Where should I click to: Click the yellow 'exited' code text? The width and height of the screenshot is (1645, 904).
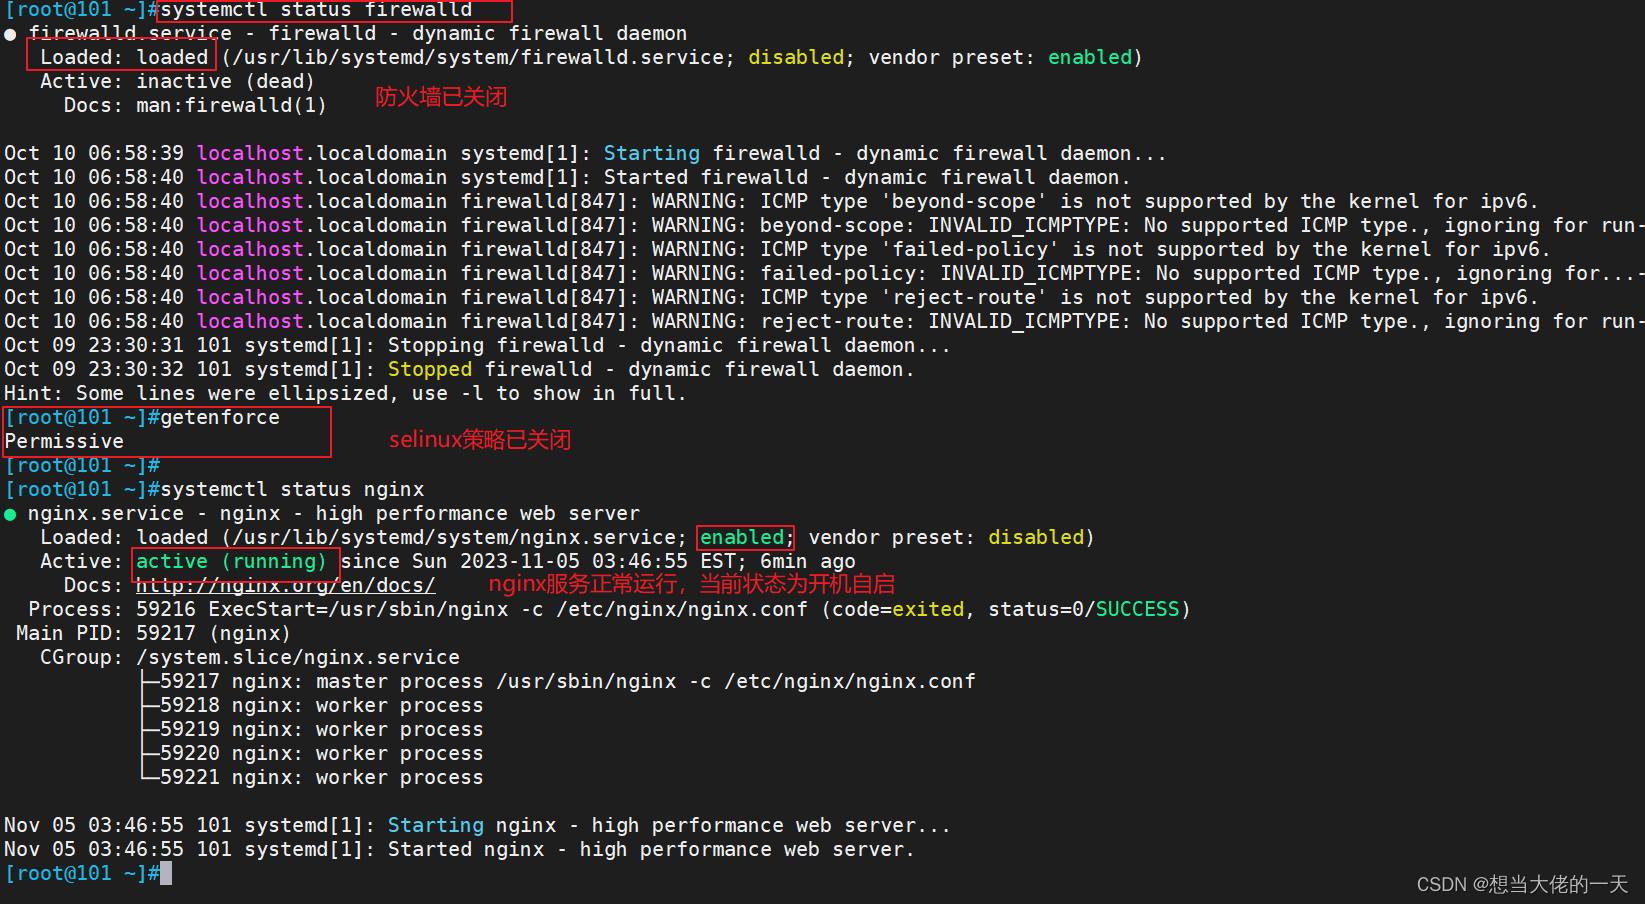[x=928, y=609]
